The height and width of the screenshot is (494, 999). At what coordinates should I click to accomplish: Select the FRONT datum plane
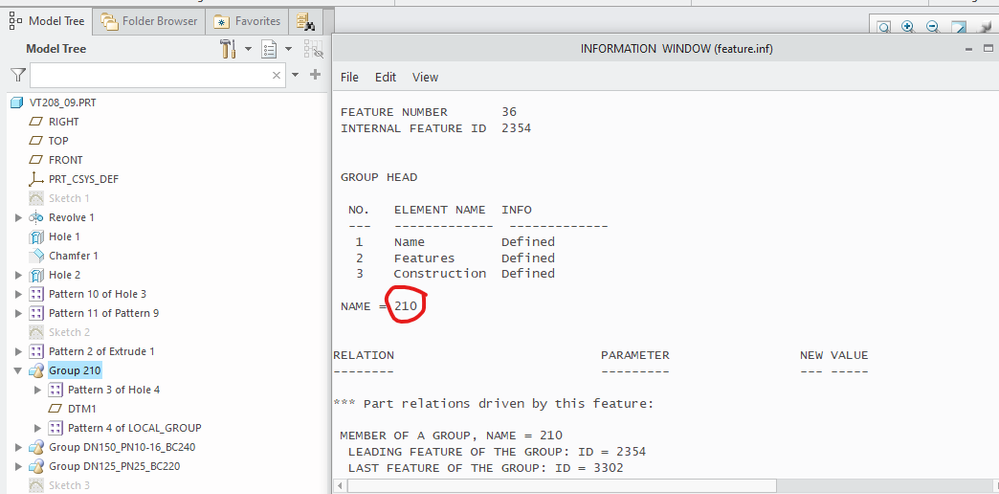pos(66,160)
